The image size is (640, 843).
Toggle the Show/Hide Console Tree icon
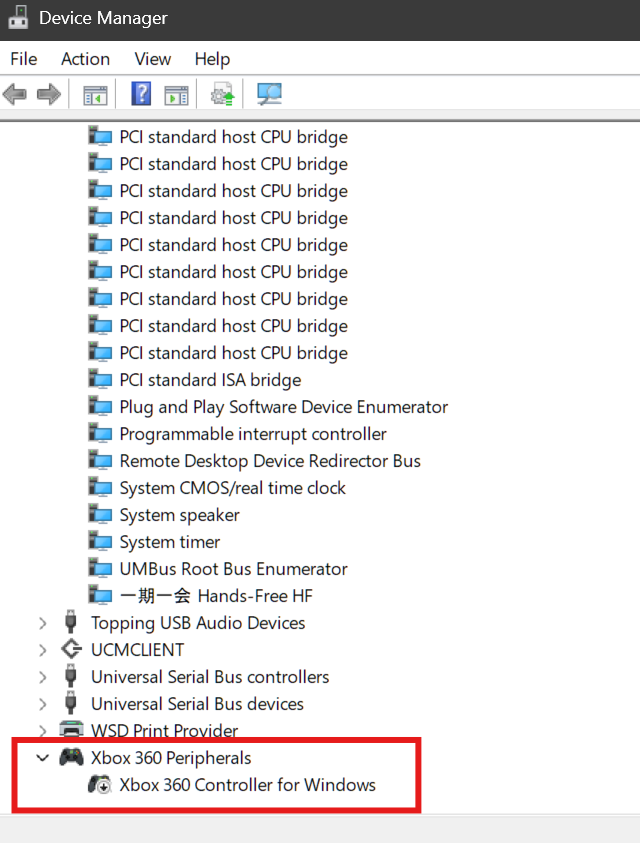click(x=95, y=95)
